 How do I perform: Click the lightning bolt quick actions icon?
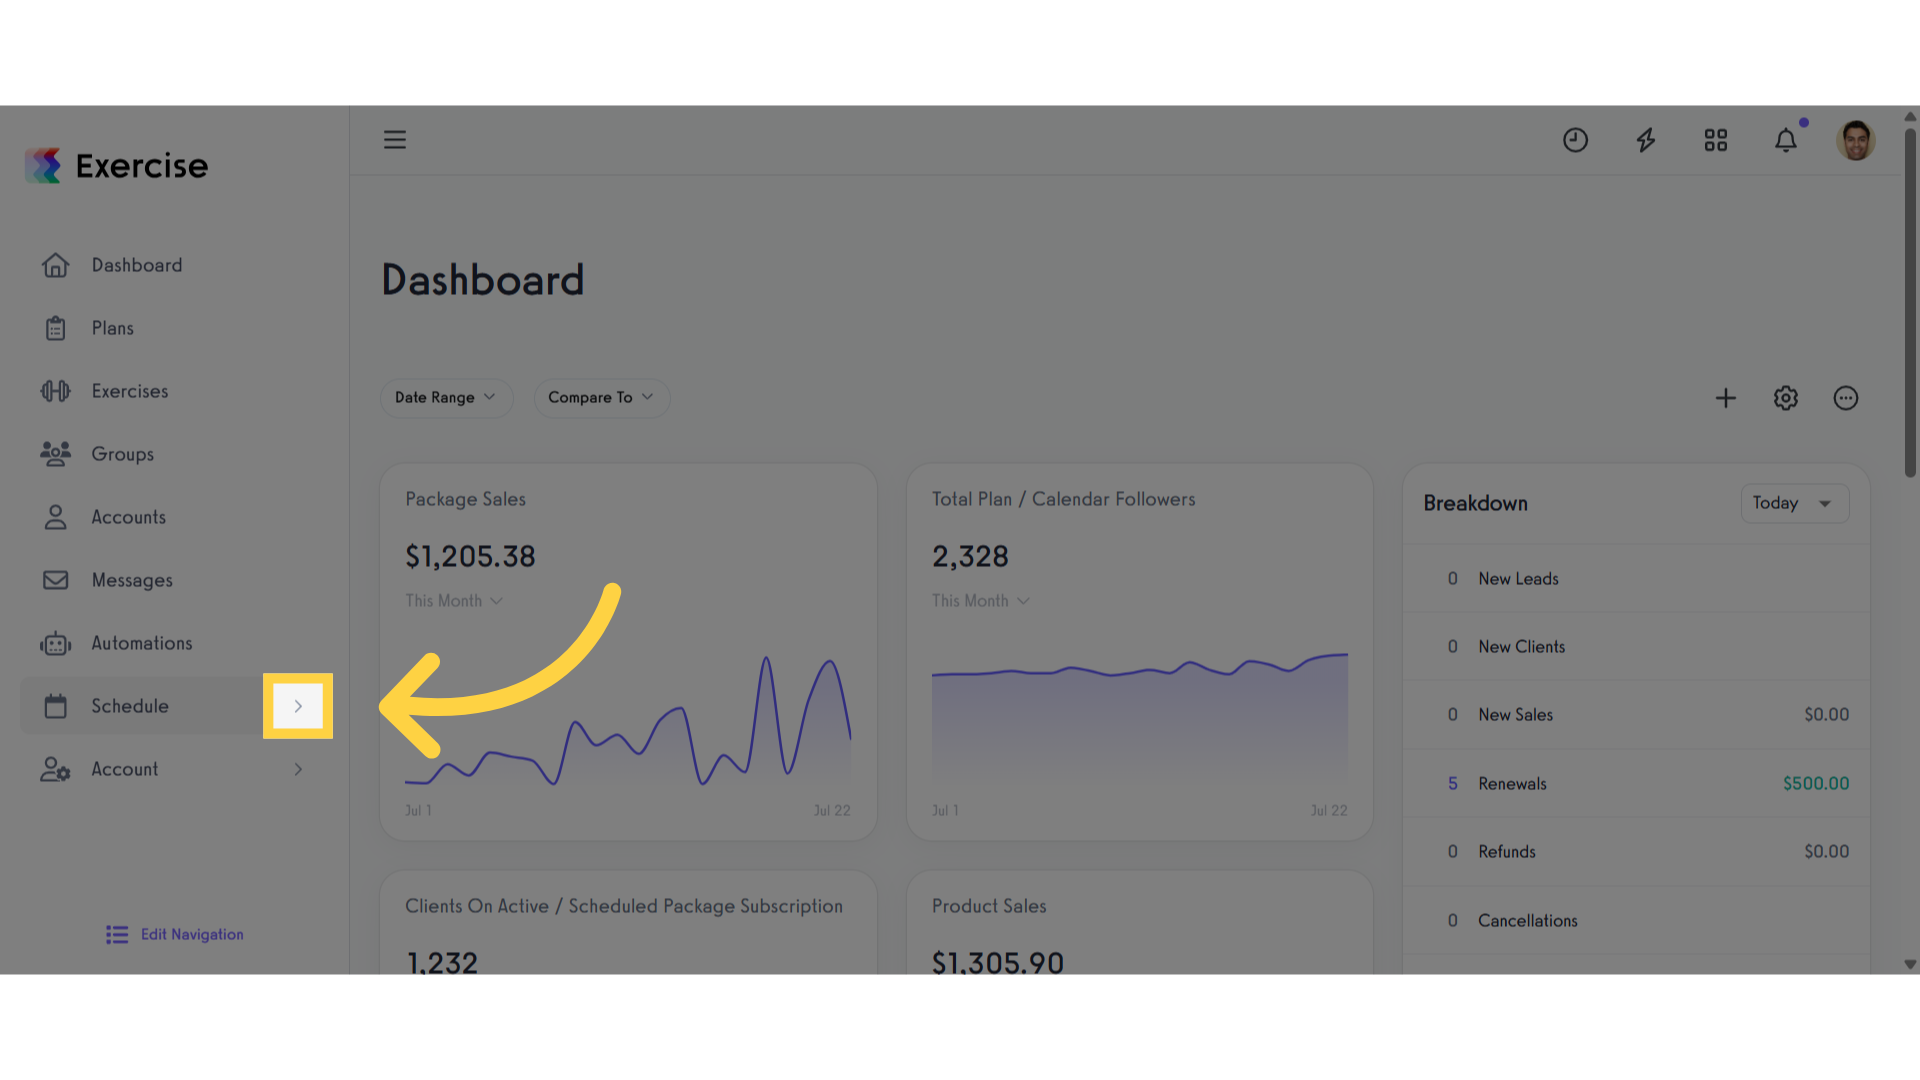click(x=1646, y=140)
